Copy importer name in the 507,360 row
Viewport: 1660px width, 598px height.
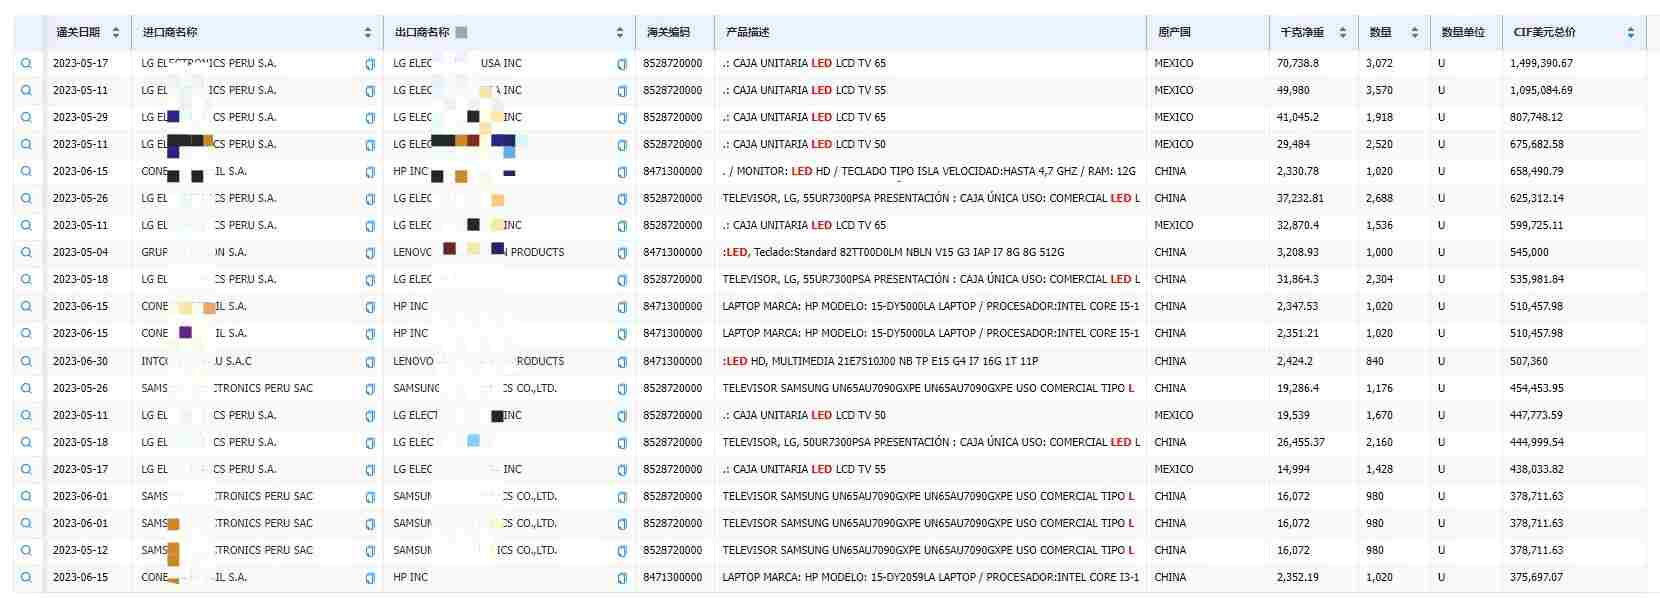(x=370, y=362)
